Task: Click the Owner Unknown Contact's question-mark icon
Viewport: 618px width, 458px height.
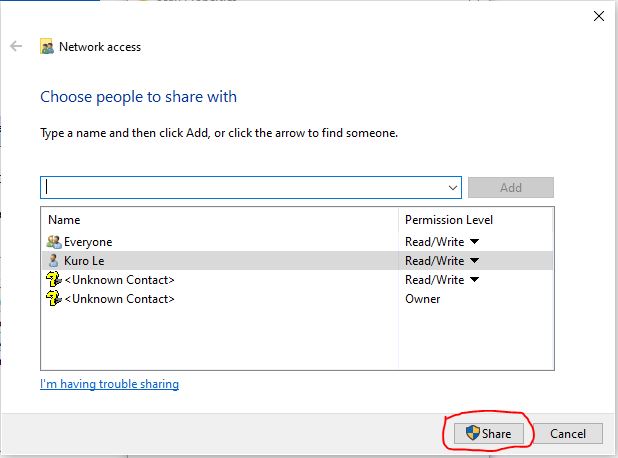Action: coord(54,299)
